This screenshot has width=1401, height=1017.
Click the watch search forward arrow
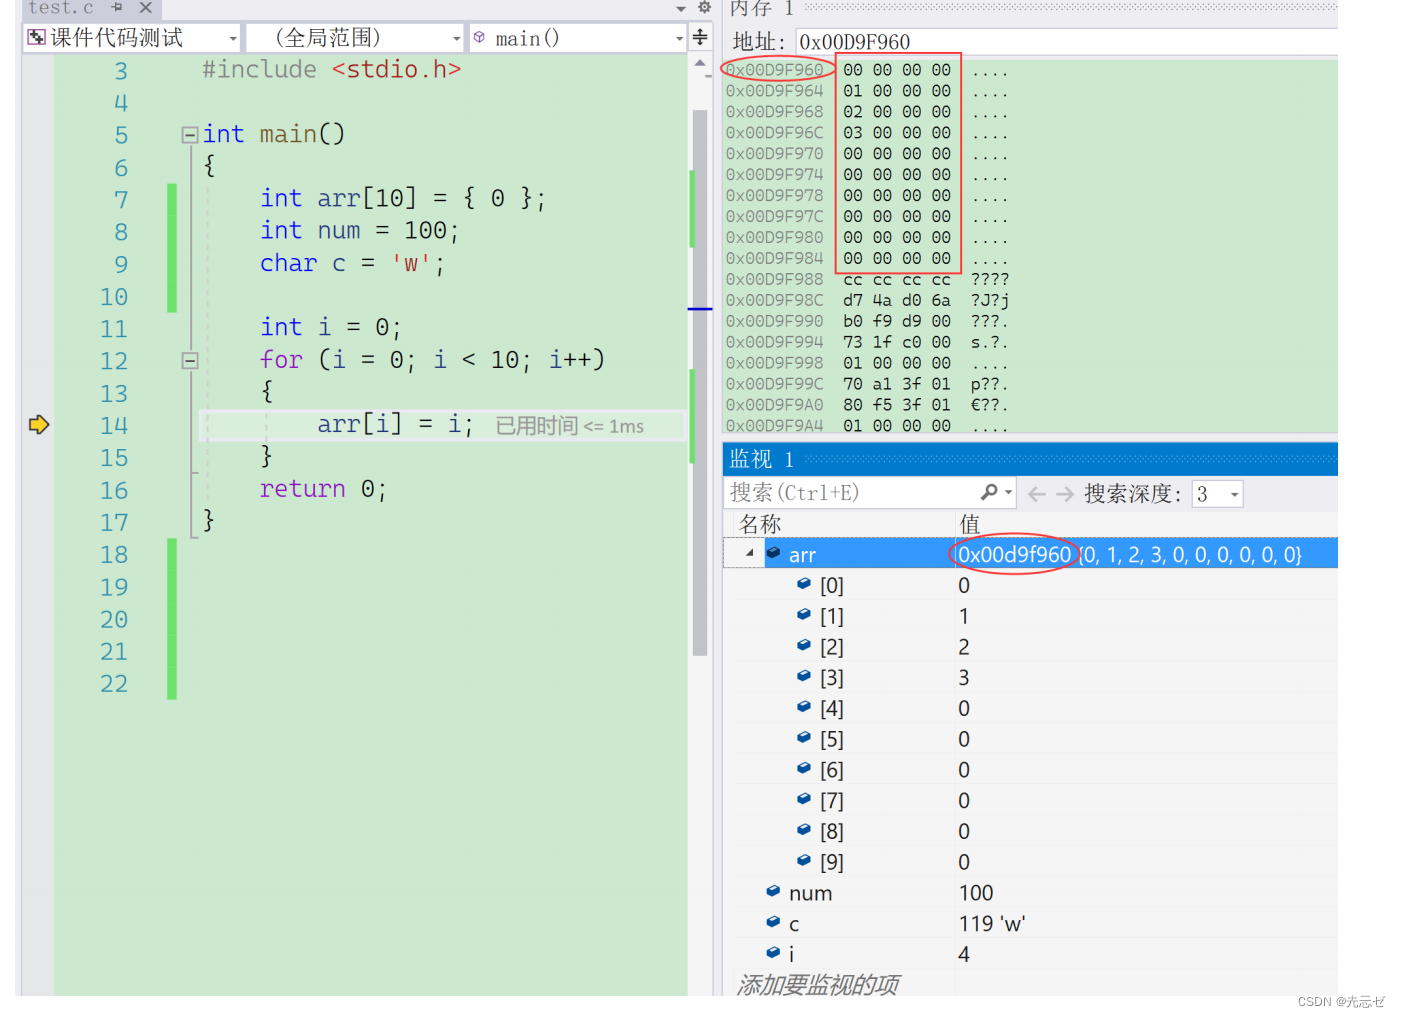tap(1065, 494)
